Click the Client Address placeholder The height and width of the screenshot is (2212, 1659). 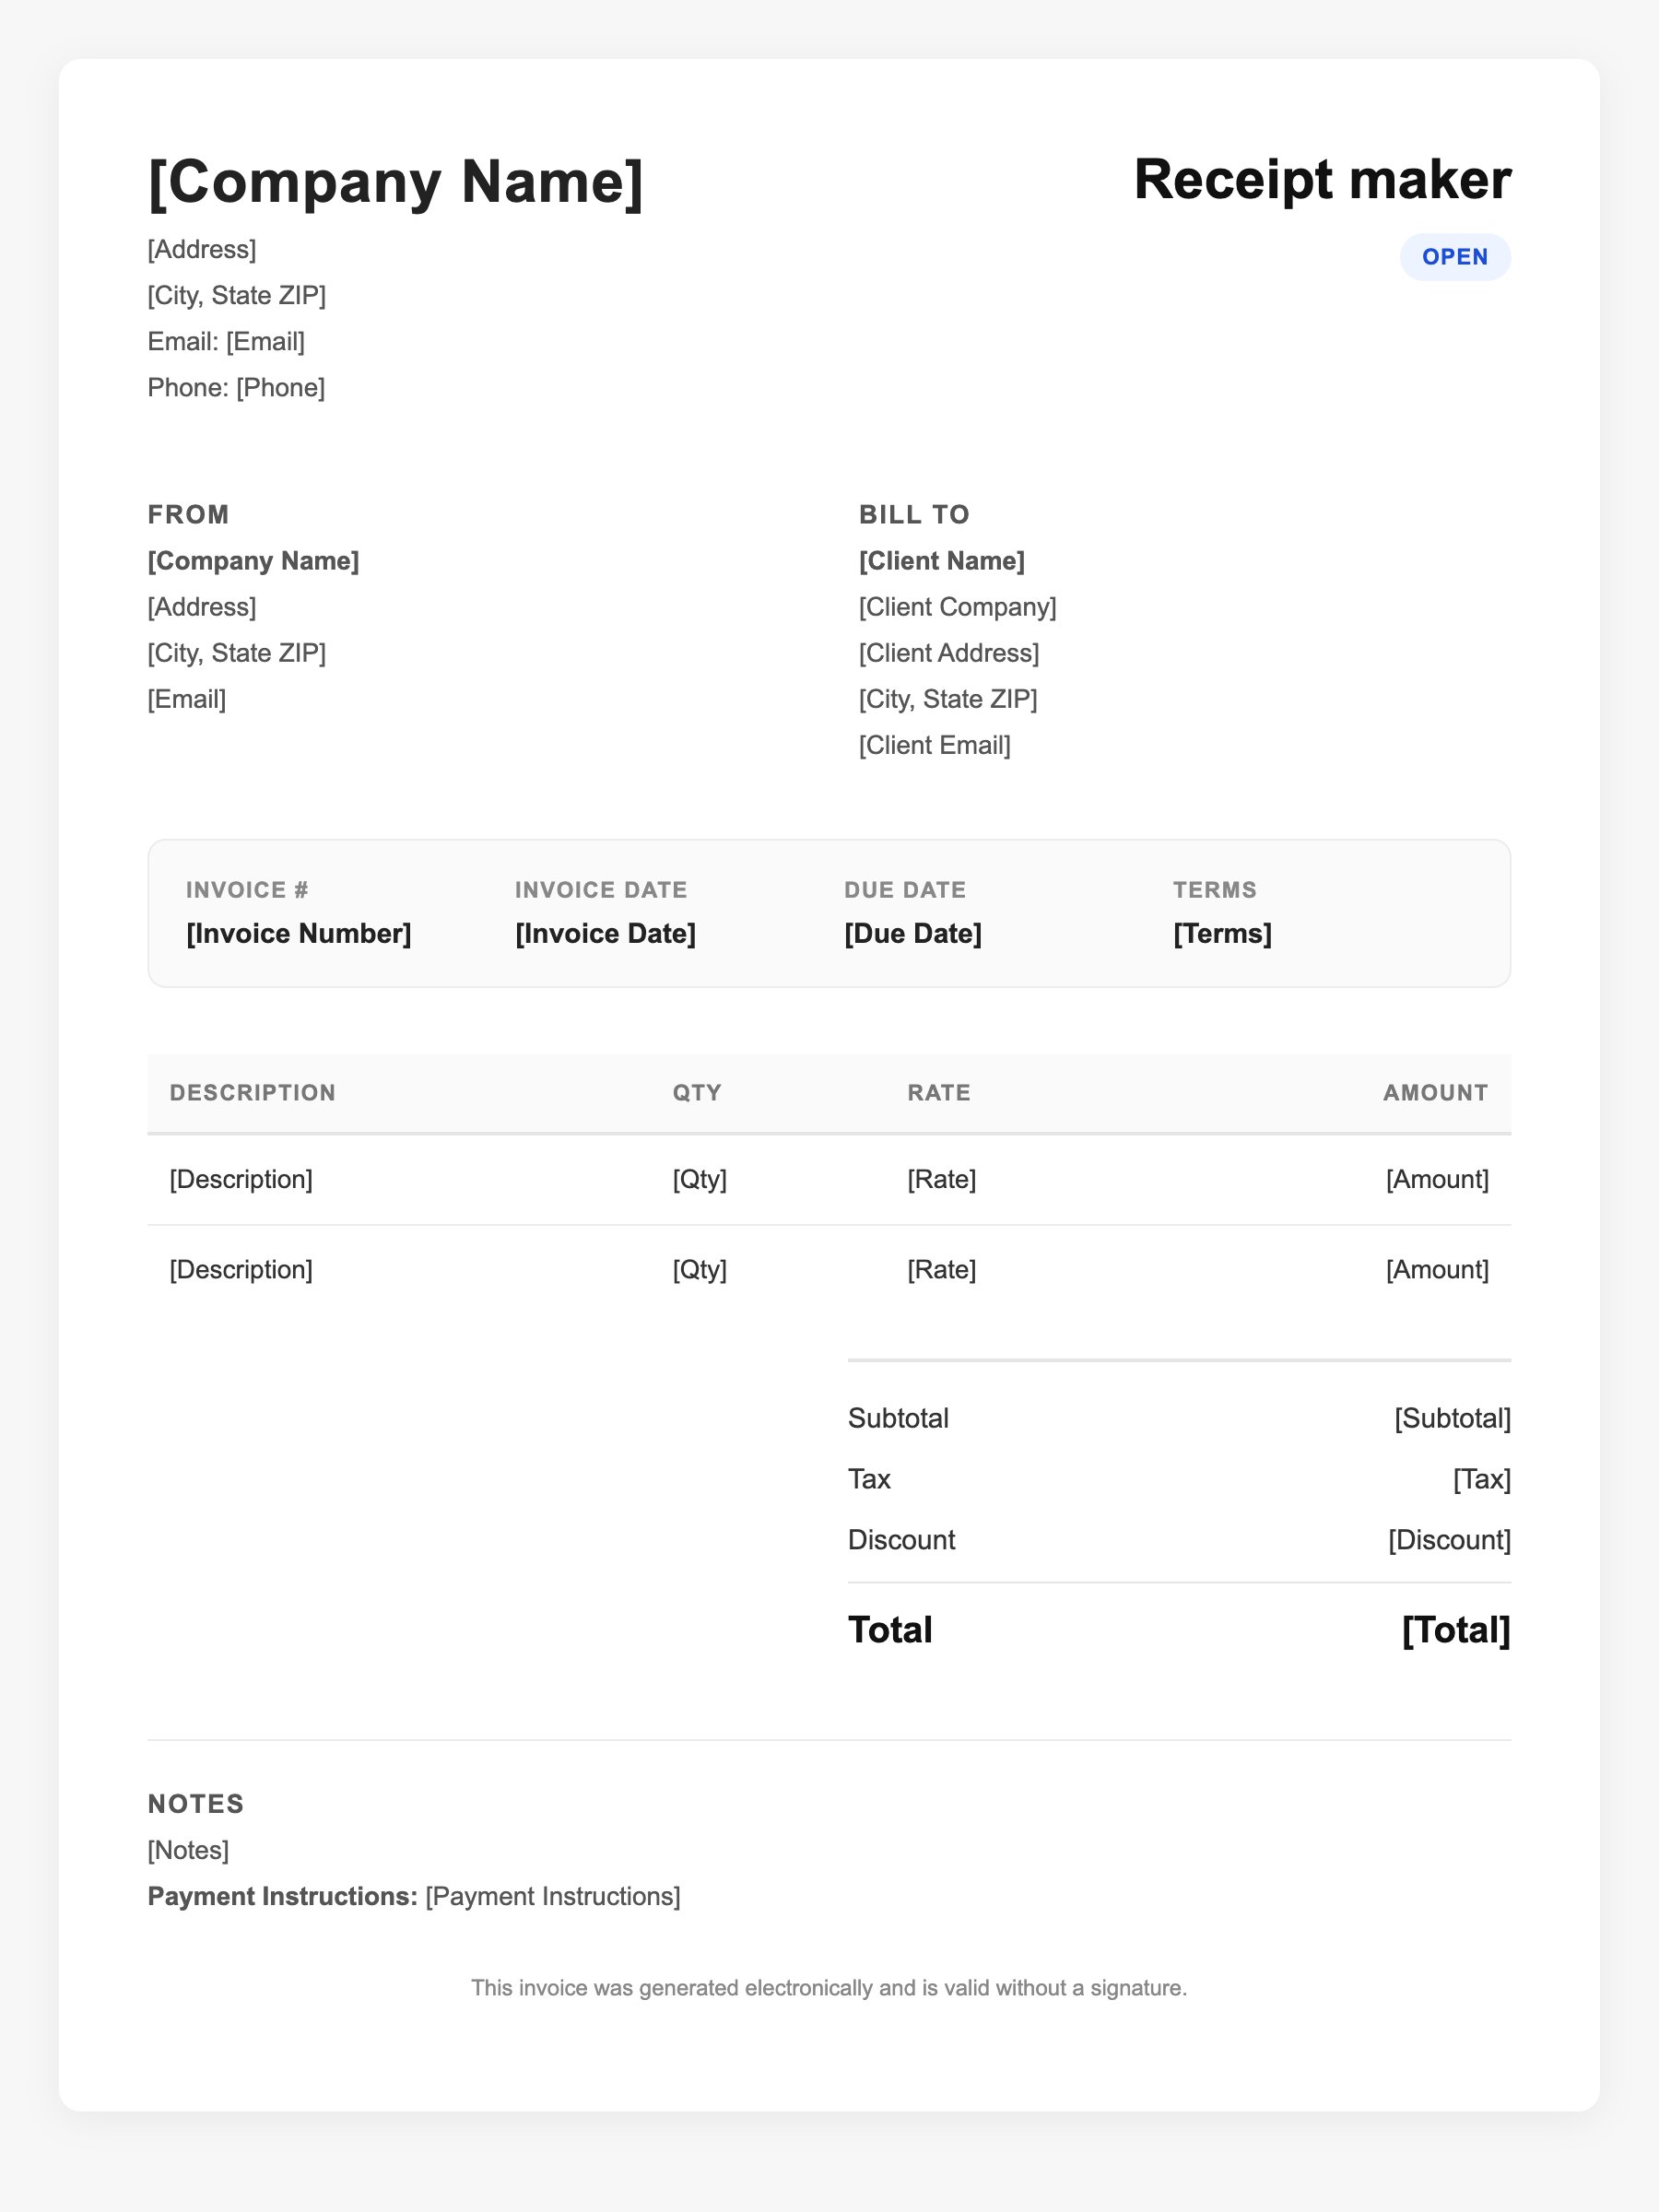pyautogui.click(x=948, y=653)
